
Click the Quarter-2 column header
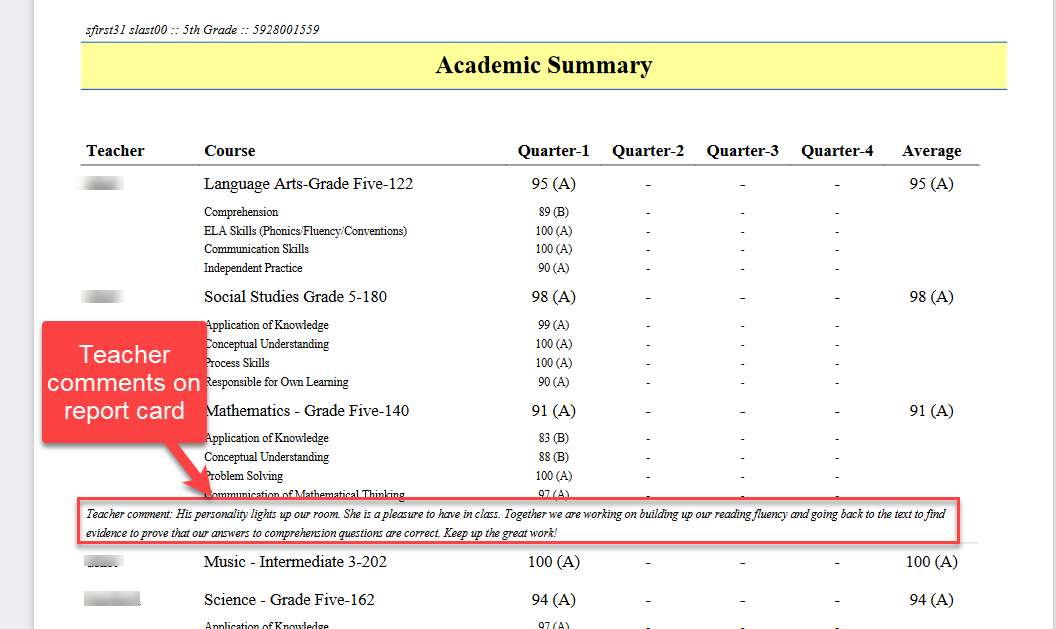click(x=648, y=151)
